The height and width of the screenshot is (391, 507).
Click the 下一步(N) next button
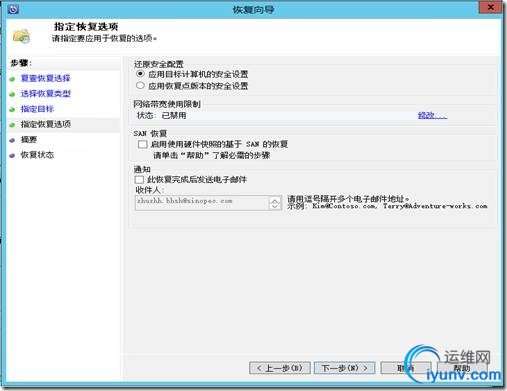coord(344,368)
